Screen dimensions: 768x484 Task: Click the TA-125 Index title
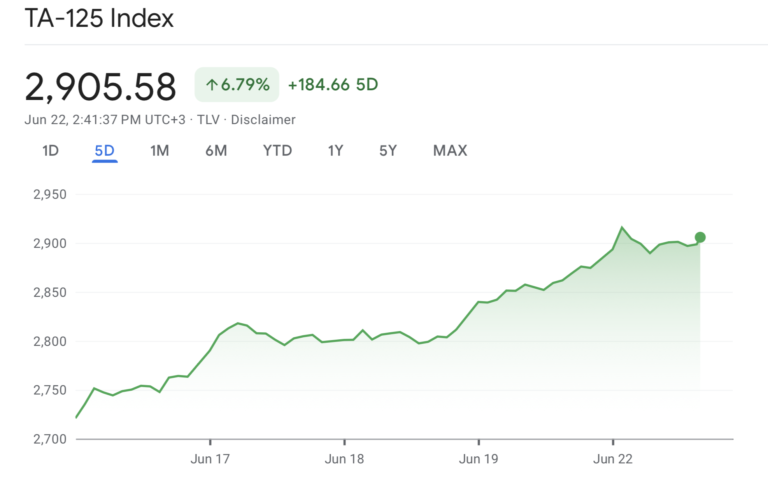click(x=99, y=19)
